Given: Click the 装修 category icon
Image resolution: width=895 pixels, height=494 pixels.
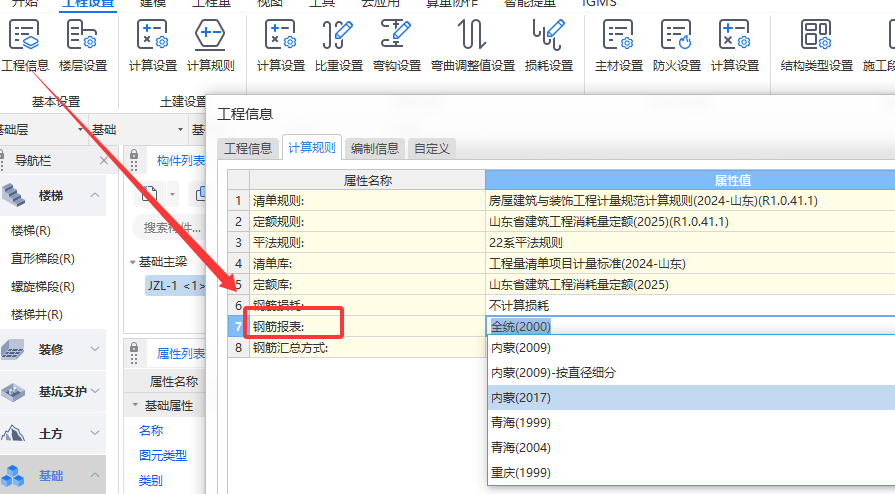Looking at the screenshot, I should [13, 349].
